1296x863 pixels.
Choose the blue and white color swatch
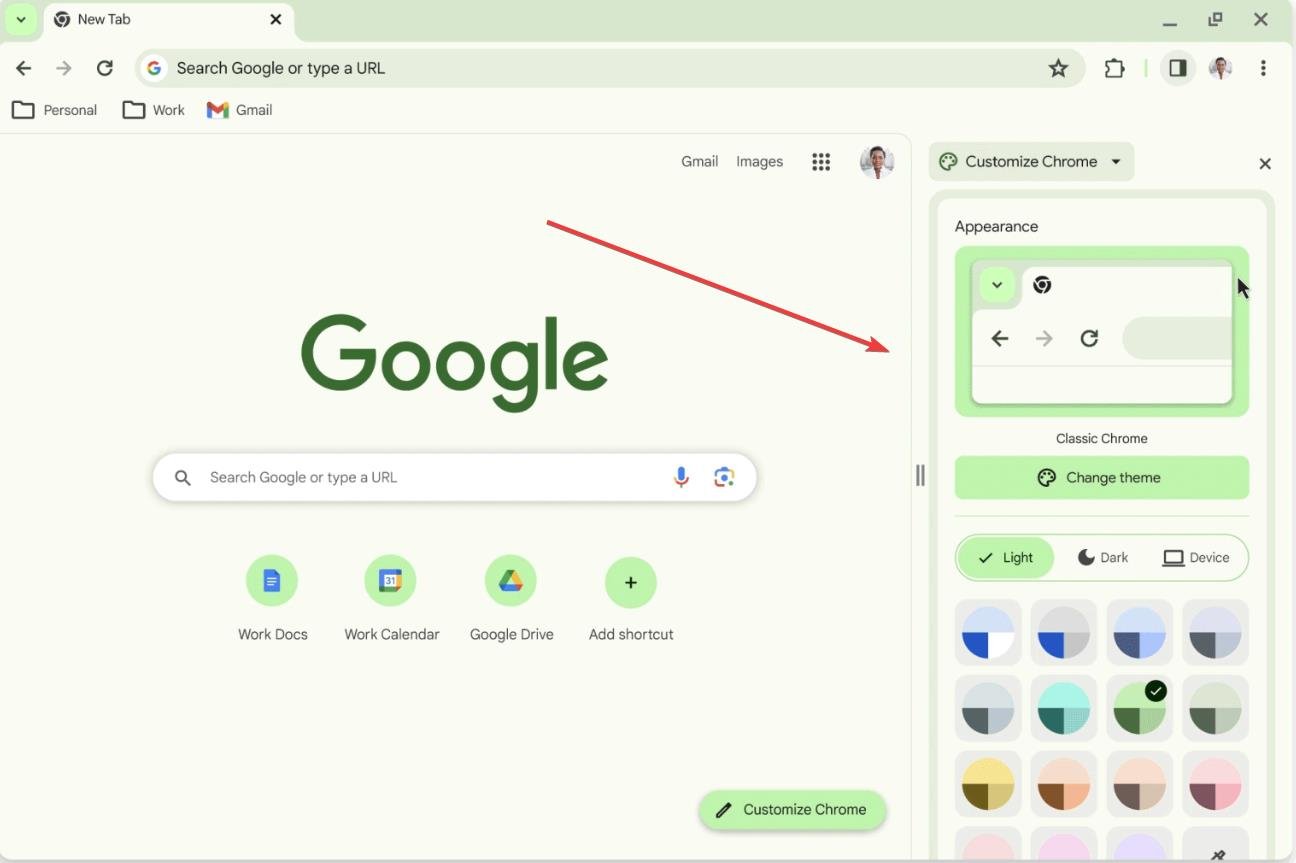coord(988,633)
